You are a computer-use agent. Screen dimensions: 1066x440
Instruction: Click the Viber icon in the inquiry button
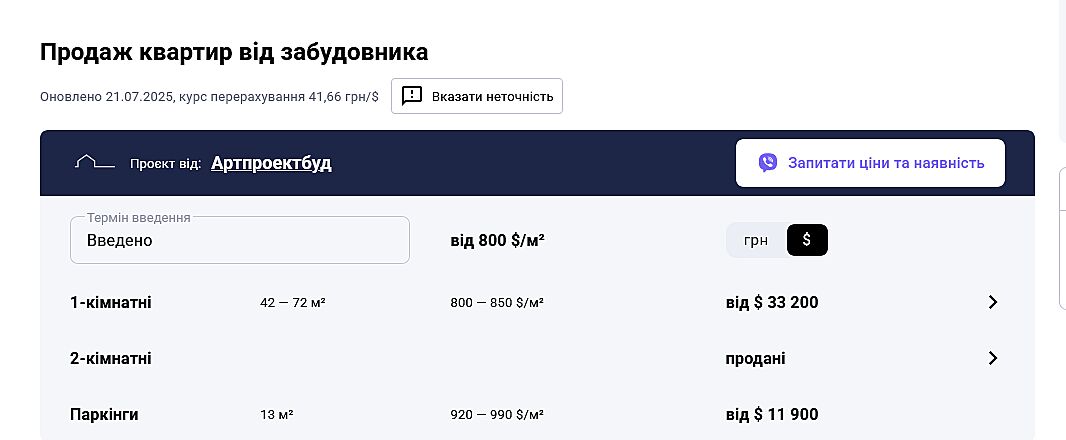point(768,163)
